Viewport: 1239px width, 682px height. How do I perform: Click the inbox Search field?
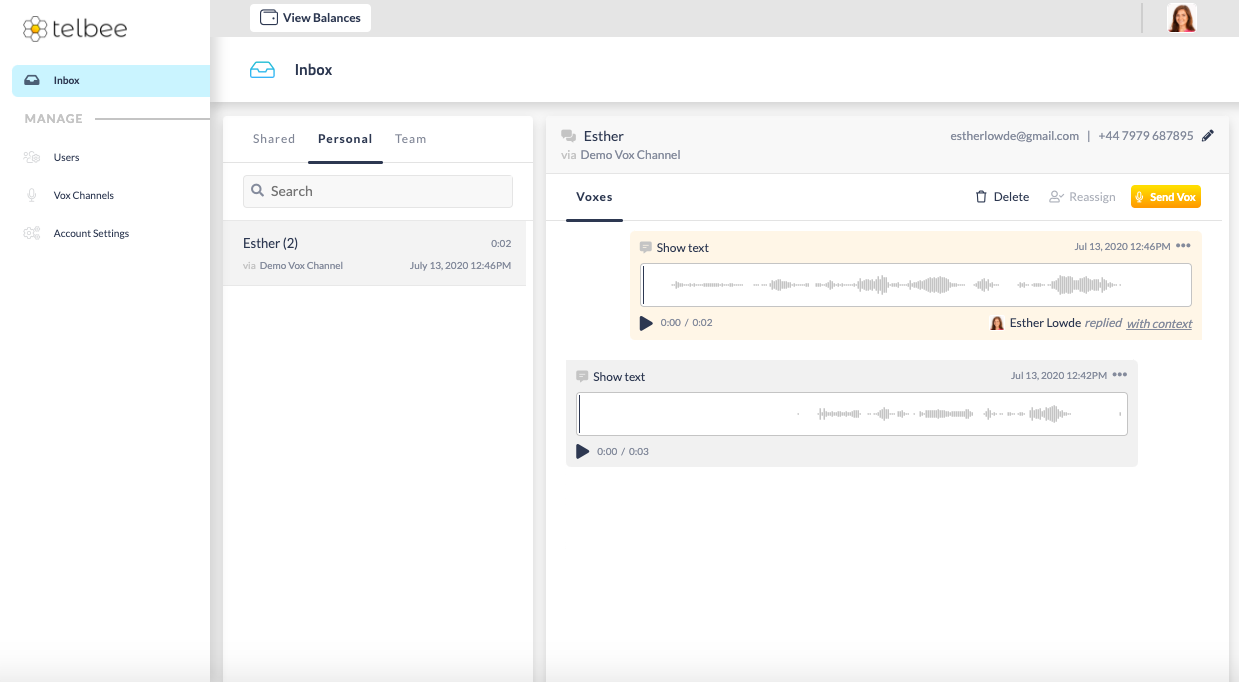pyautogui.click(x=378, y=191)
